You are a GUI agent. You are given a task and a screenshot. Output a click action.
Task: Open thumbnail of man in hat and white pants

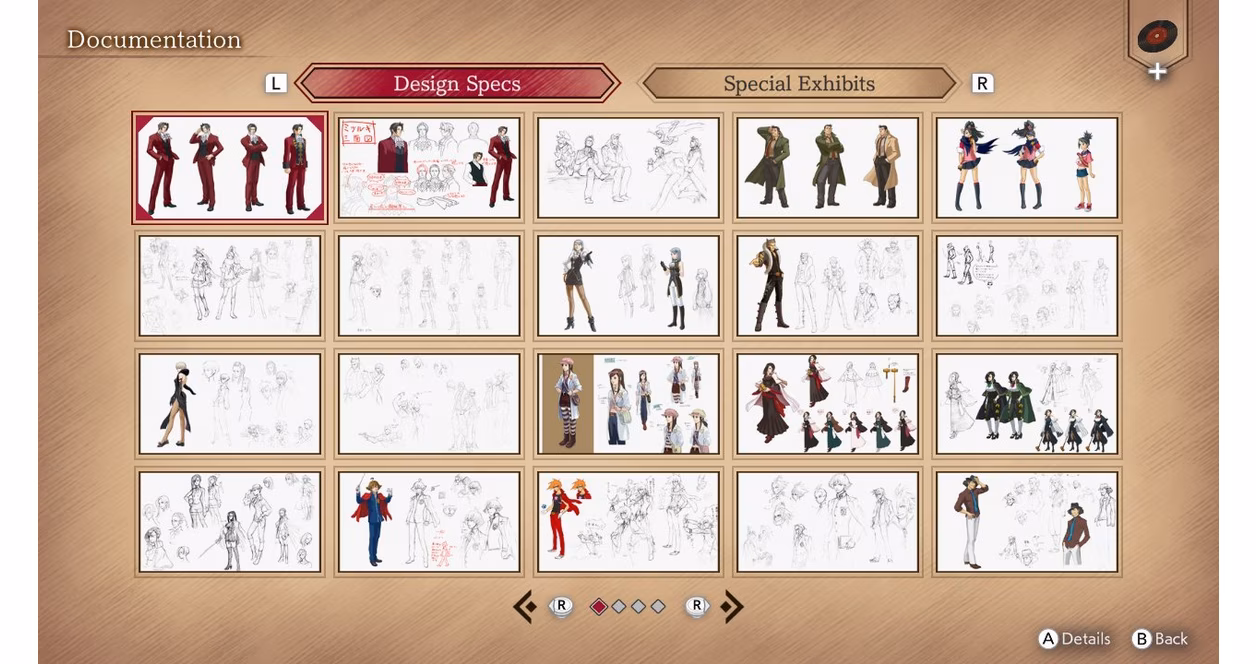(1026, 522)
